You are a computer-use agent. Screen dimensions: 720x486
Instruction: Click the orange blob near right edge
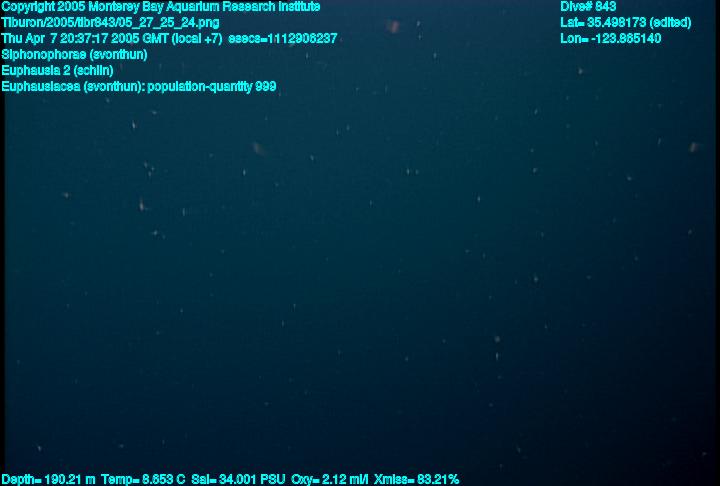click(x=694, y=147)
